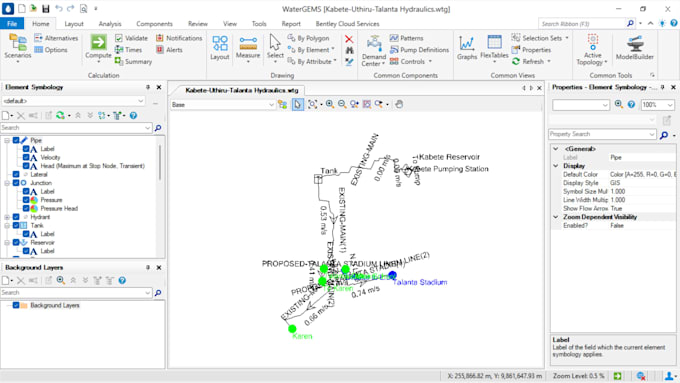Toggle the Pipe layer checkbox
680x383 pixels.
(16, 140)
